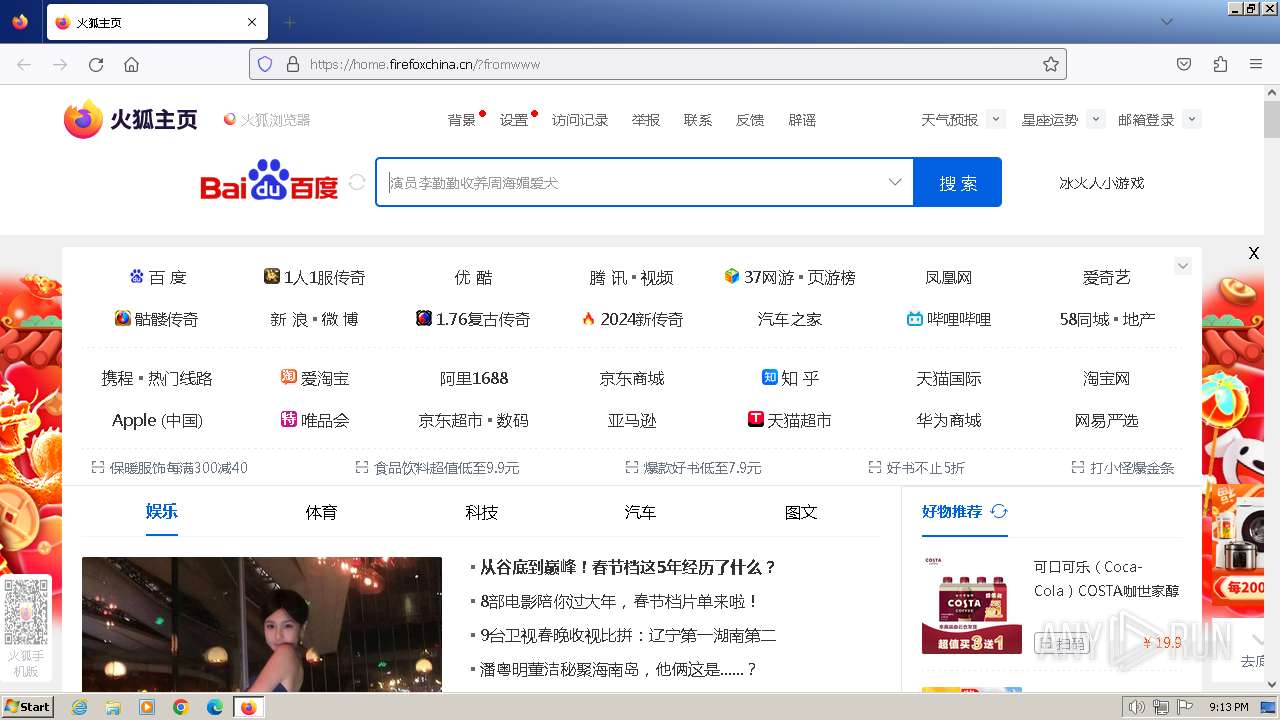Close the side advertisement with X
This screenshot has height=720, width=1280.
[1253, 253]
